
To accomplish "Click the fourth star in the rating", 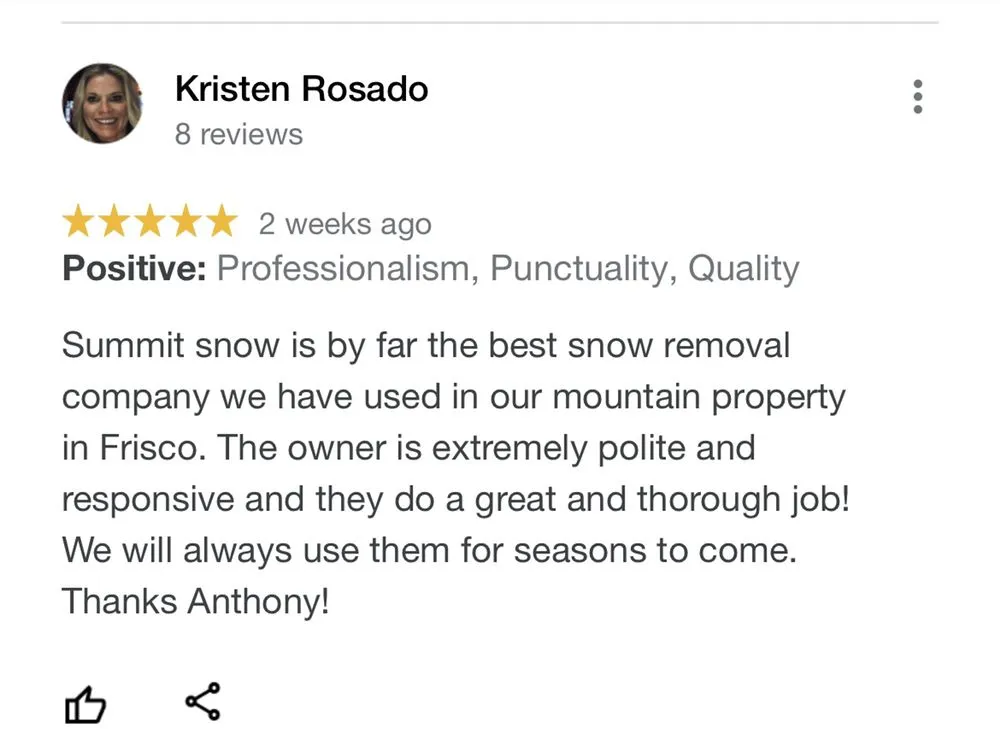I will point(186,220).
